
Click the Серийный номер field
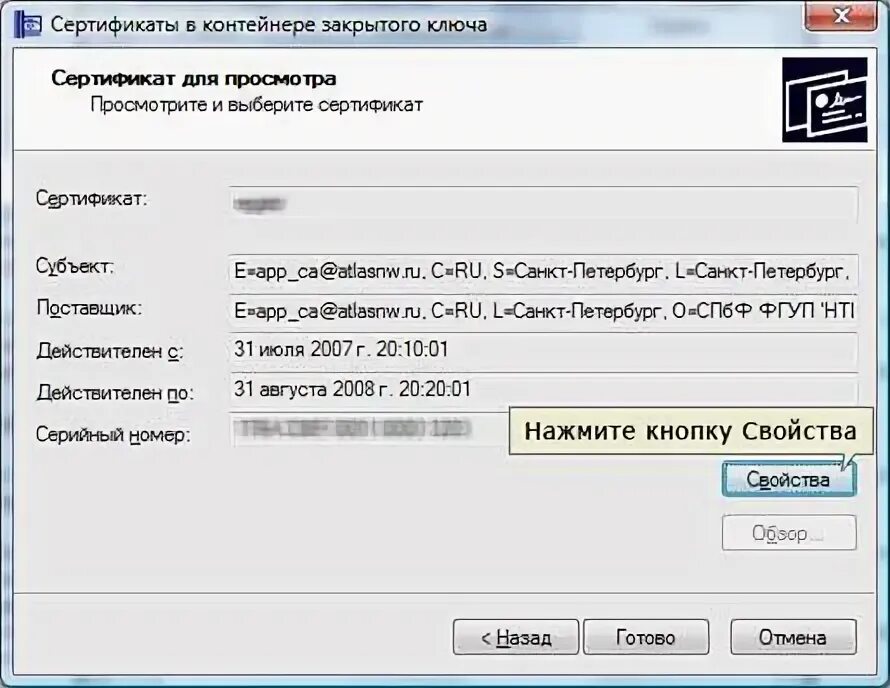coord(369,430)
